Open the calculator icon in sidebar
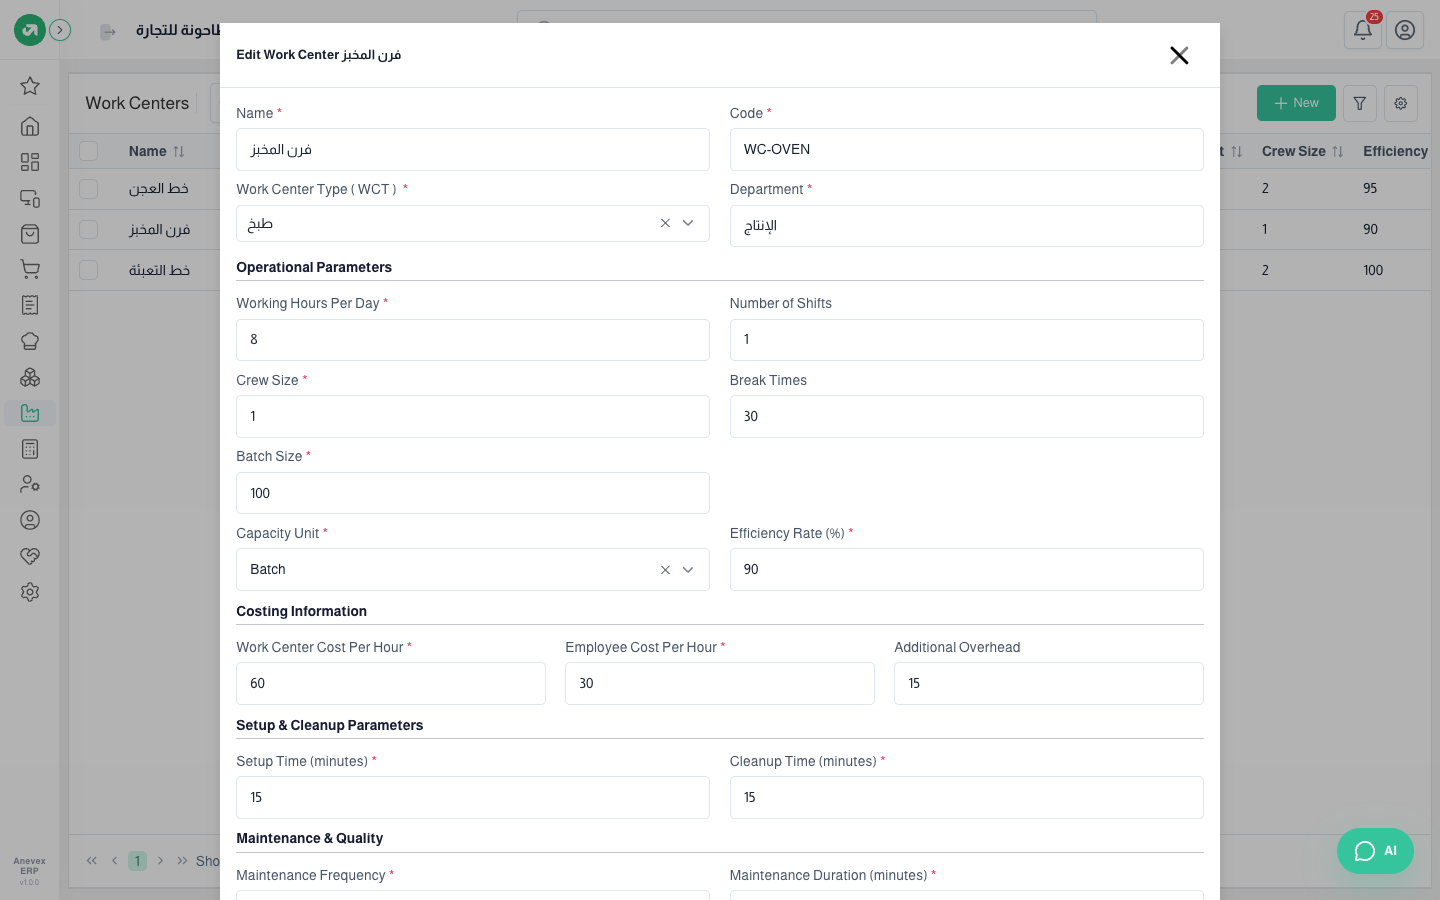 (30, 449)
